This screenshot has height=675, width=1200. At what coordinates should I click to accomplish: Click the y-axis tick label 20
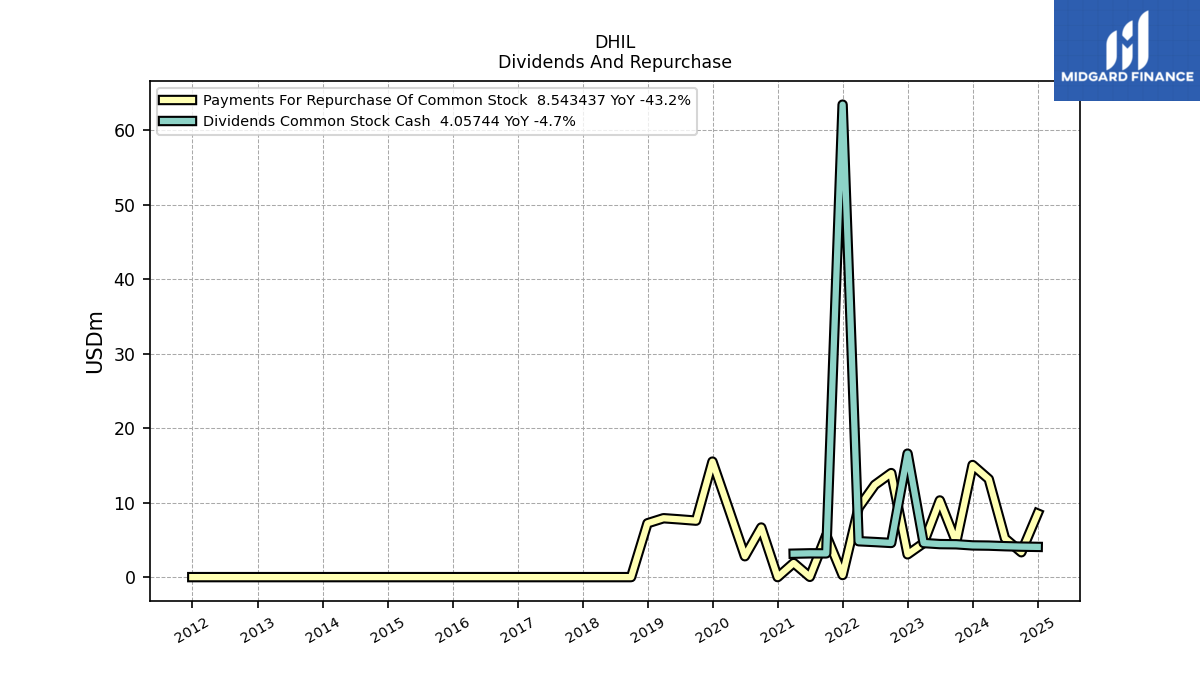click(125, 429)
